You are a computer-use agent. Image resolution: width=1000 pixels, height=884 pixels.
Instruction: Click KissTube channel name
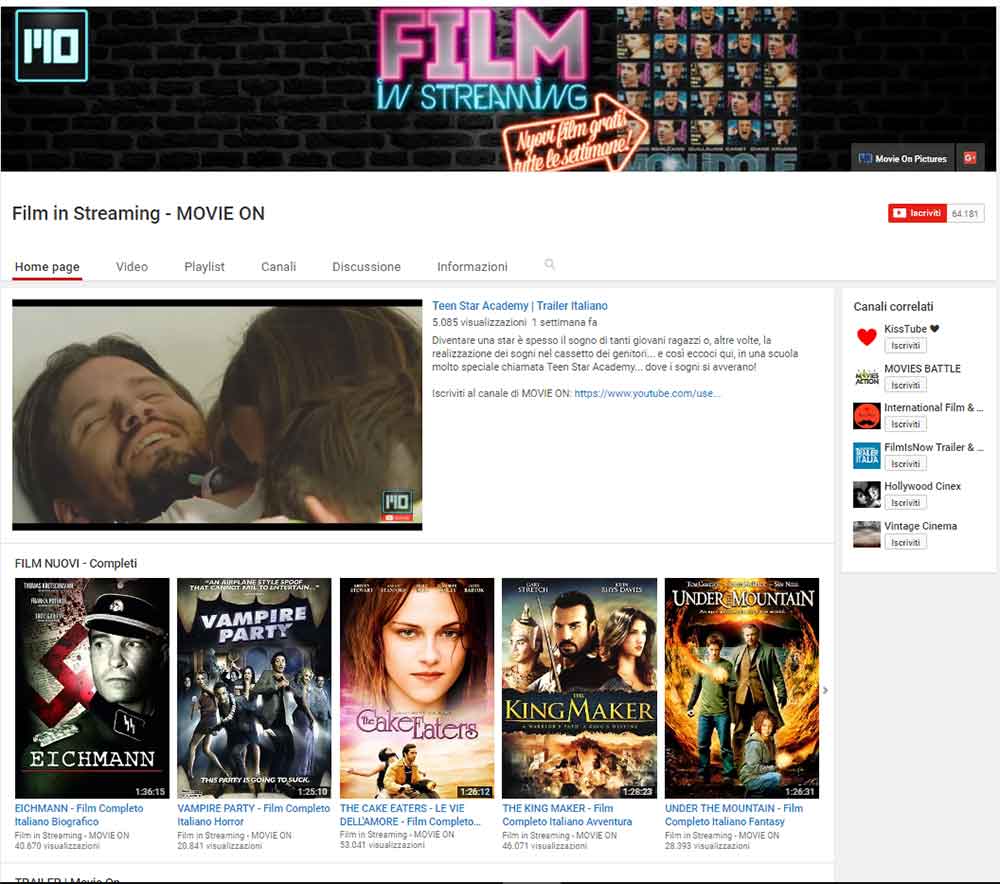click(x=911, y=328)
